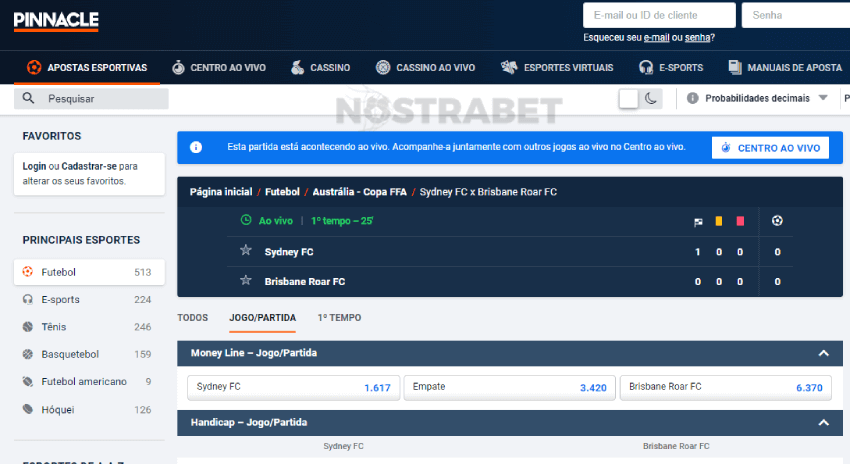Bet on Empate at 3.420
Image resolution: width=850 pixels, height=464 pixels.
pos(510,388)
